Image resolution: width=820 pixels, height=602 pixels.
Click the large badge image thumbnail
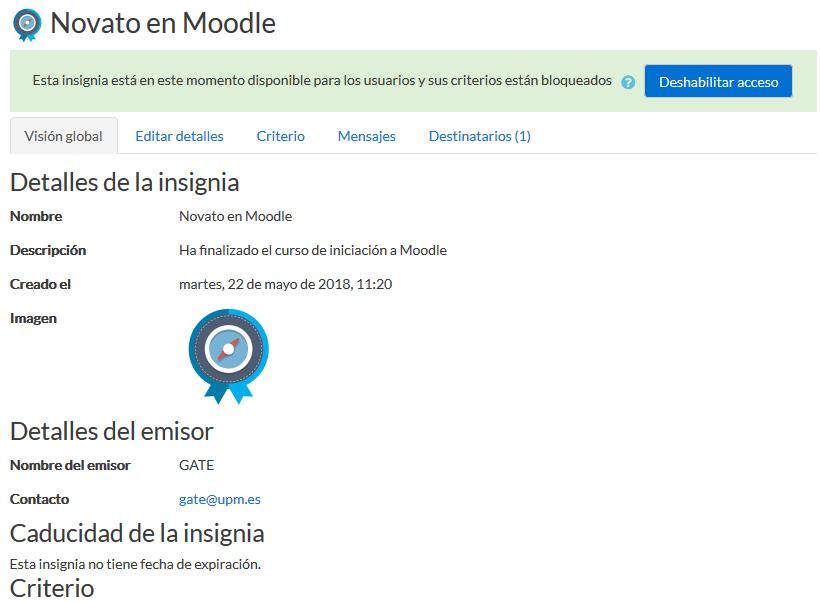(229, 356)
